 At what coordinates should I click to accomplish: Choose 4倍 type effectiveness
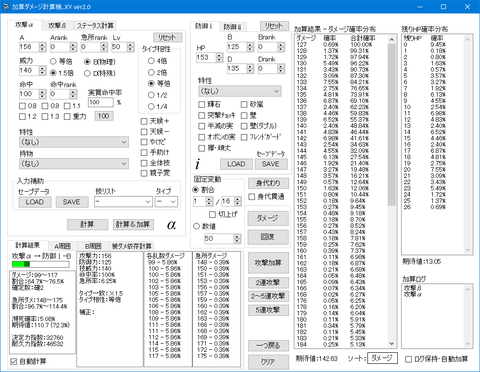click(x=158, y=61)
